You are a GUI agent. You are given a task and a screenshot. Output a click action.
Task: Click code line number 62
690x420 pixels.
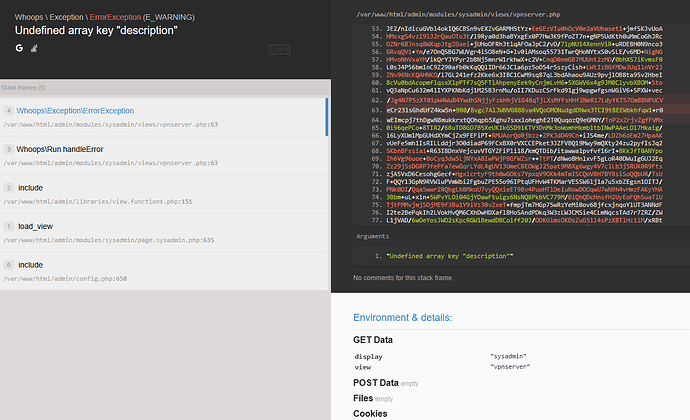coord(377,100)
